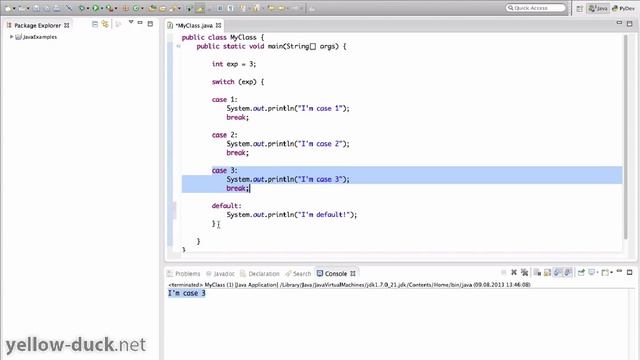Click the Open Perspective icon

click(580, 8)
